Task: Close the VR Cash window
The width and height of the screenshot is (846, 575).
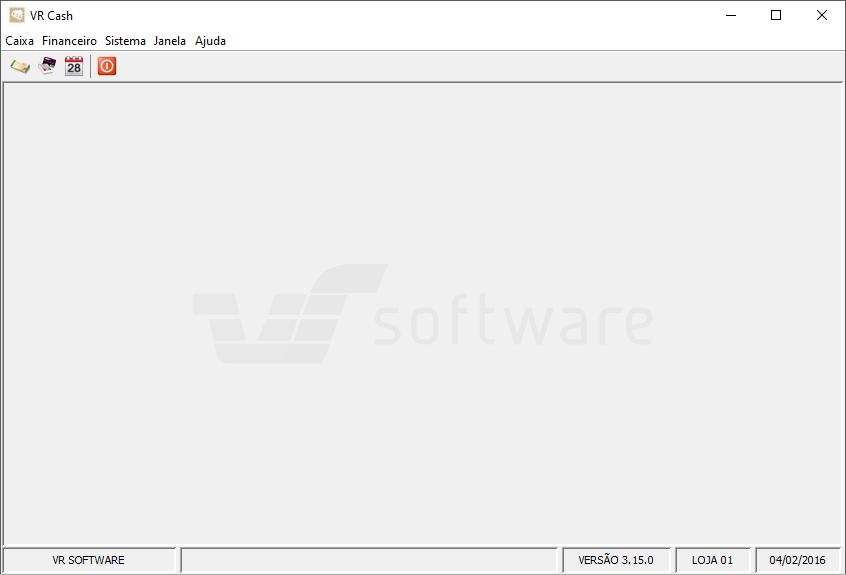Action: pyautogui.click(x=822, y=15)
